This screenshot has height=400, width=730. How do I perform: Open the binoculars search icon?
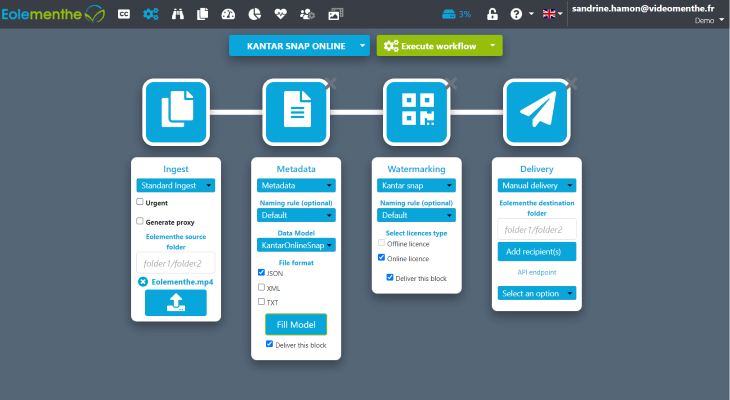tap(177, 14)
